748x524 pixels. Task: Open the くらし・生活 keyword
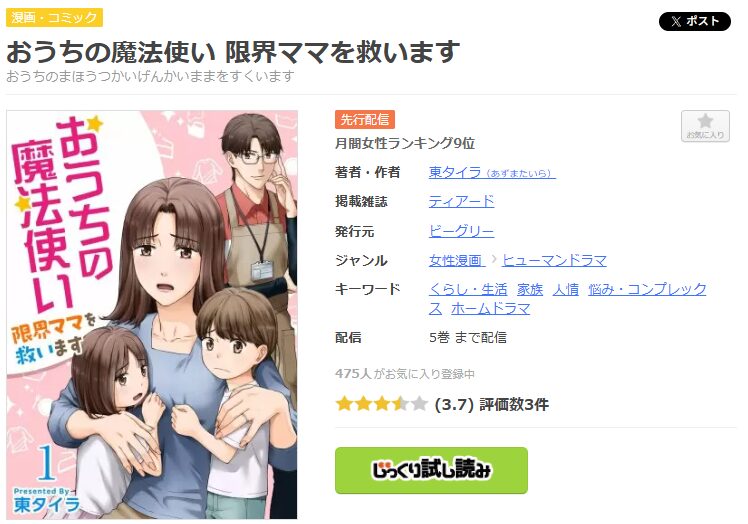coord(468,289)
